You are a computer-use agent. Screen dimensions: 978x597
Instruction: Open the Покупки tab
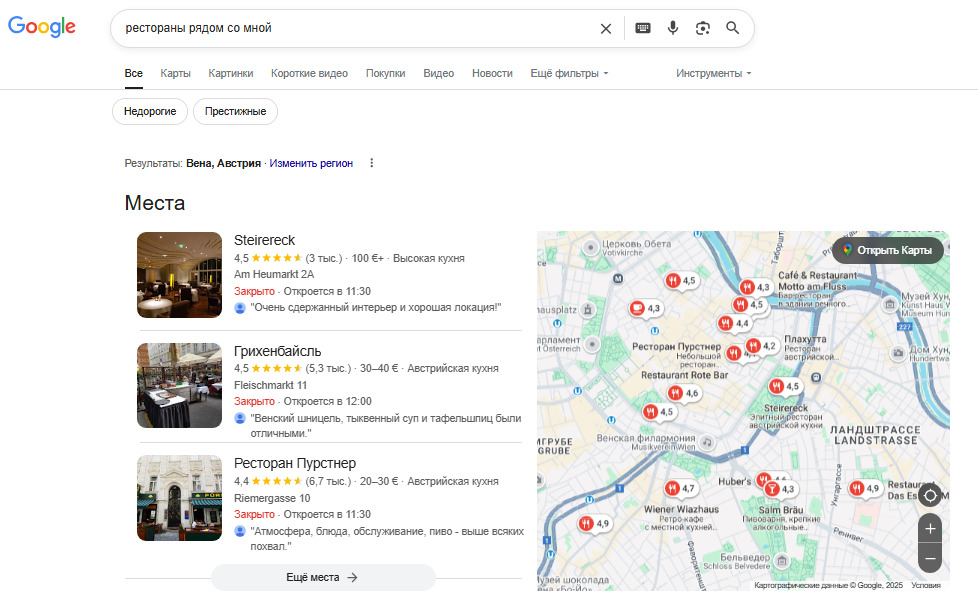pos(385,73)
